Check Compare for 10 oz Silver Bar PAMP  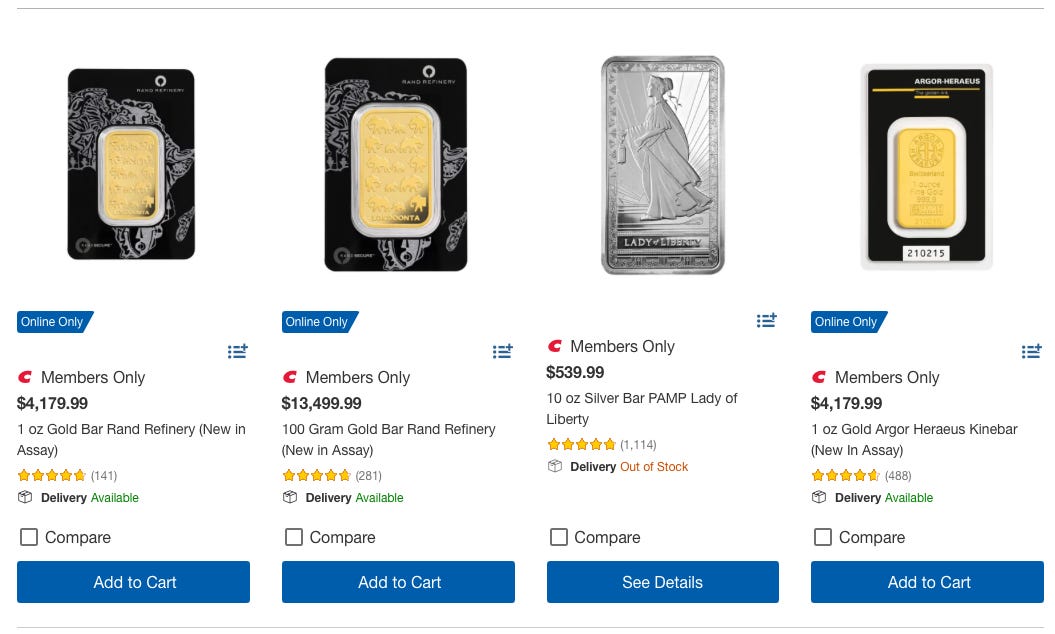559,537
